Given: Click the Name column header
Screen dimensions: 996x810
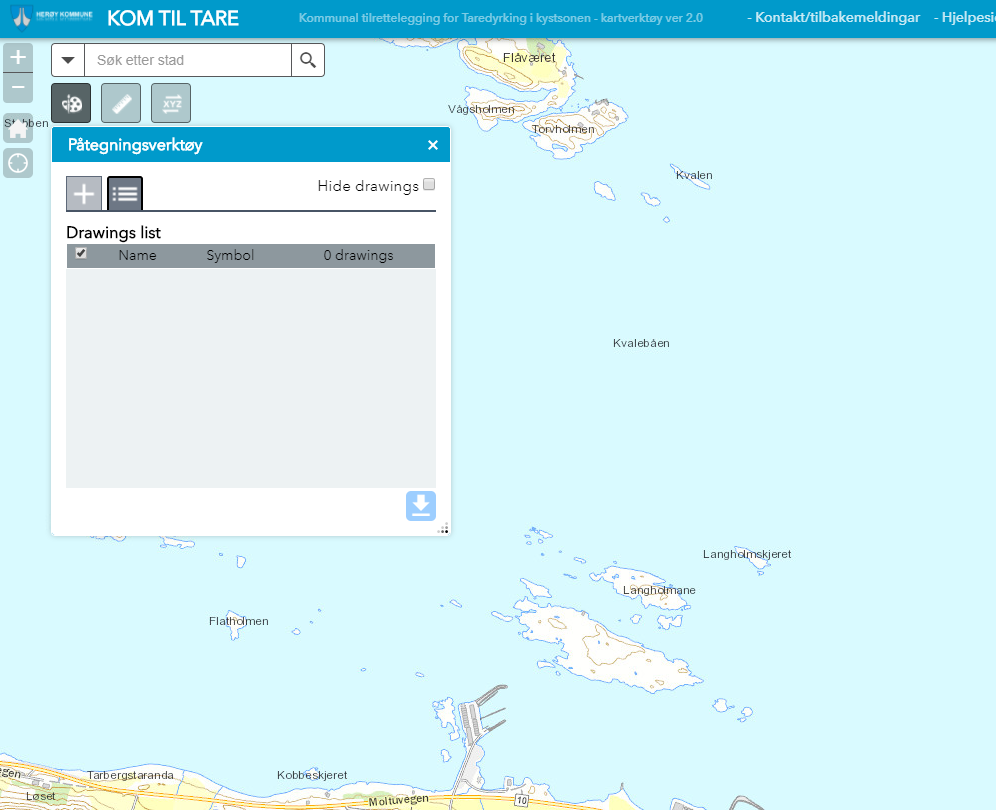Looking at the screenshot, I should point(137,255).
